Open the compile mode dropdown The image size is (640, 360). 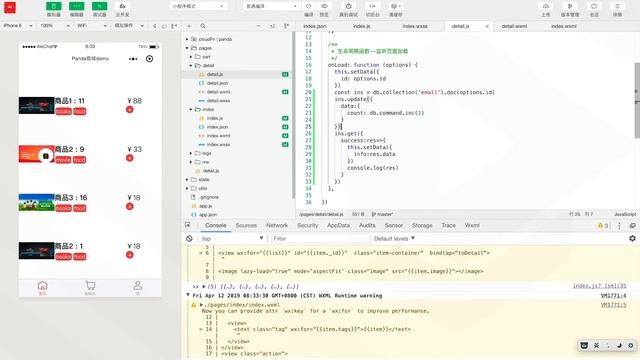point(272,6)
